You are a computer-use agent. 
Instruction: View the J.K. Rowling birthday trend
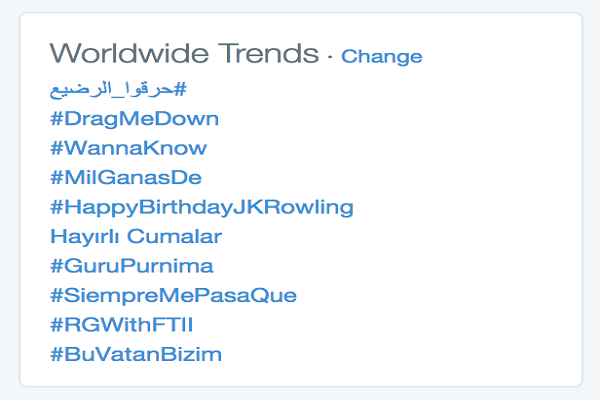201,208
